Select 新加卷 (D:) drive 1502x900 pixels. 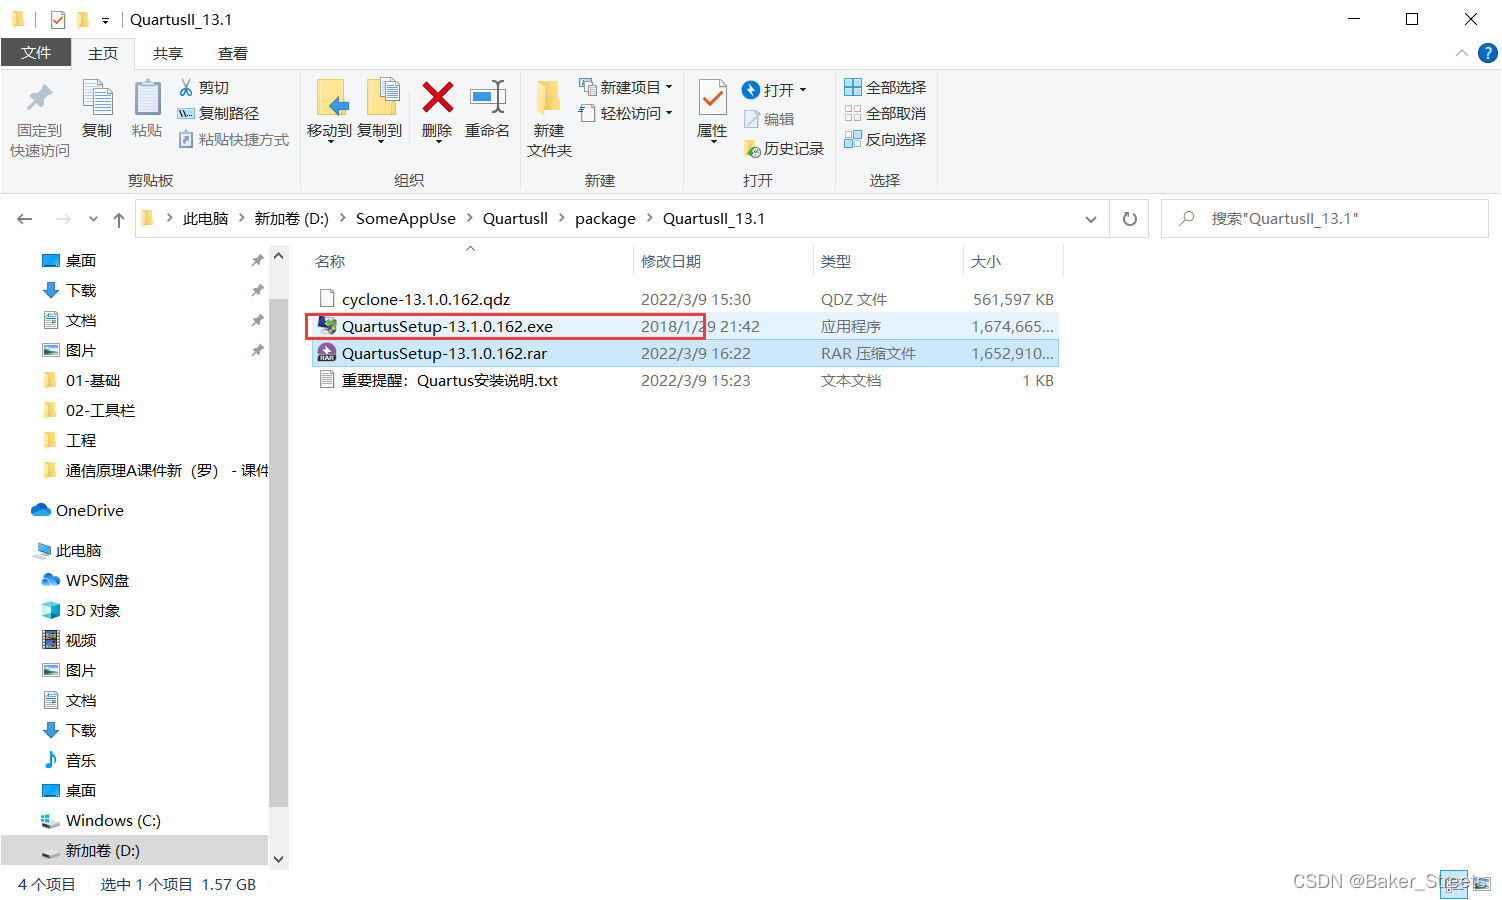(102, 850)
